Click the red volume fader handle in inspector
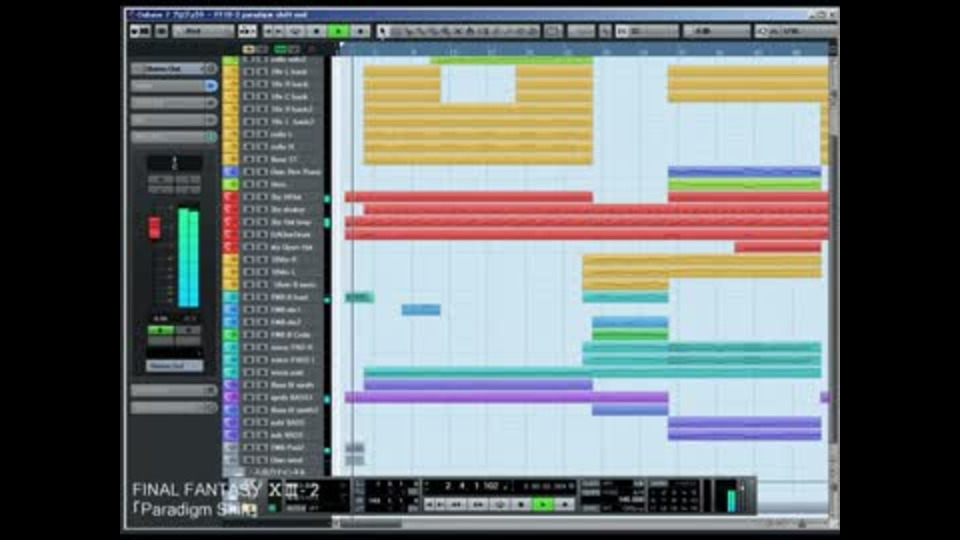Screen dimensions: 960x540 [154, 227]
